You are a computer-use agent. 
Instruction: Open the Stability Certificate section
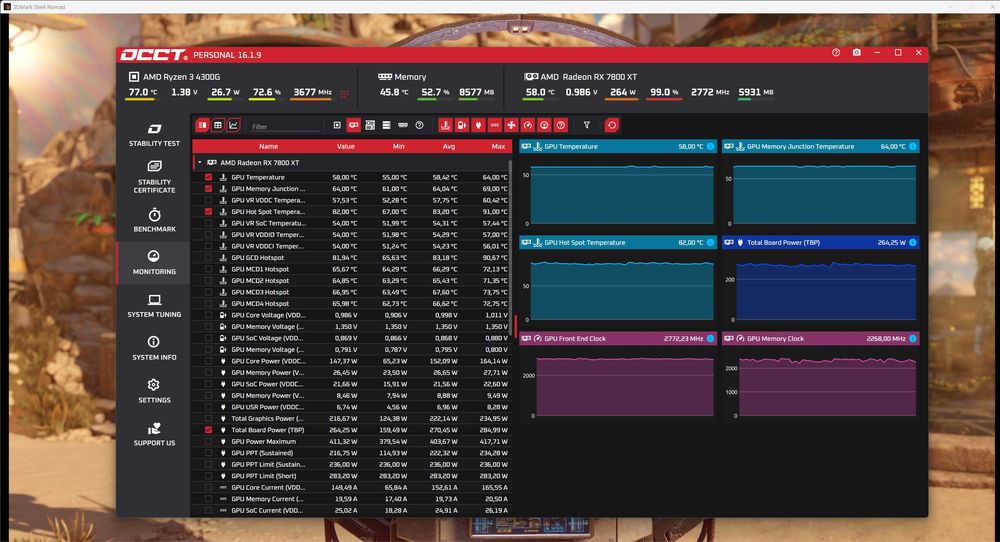click(x=154, y=177)
